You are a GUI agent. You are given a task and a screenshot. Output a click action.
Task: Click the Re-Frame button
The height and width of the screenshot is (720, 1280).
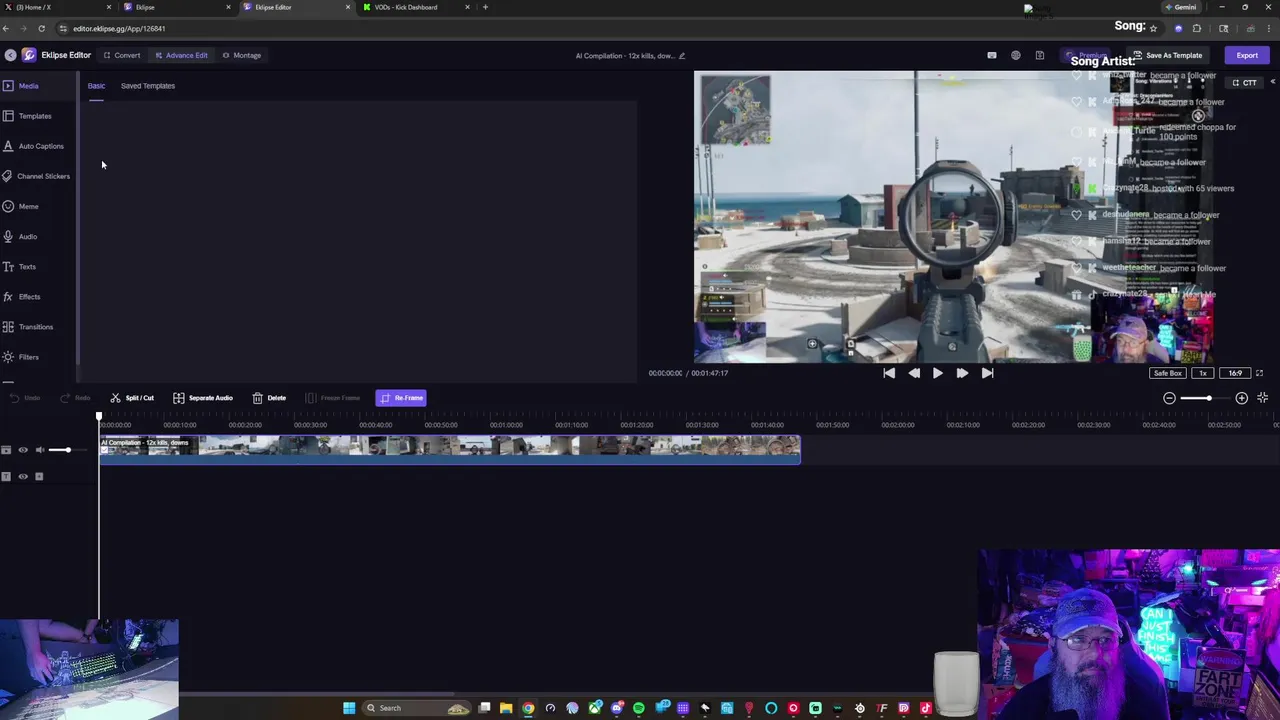point(401,398)
